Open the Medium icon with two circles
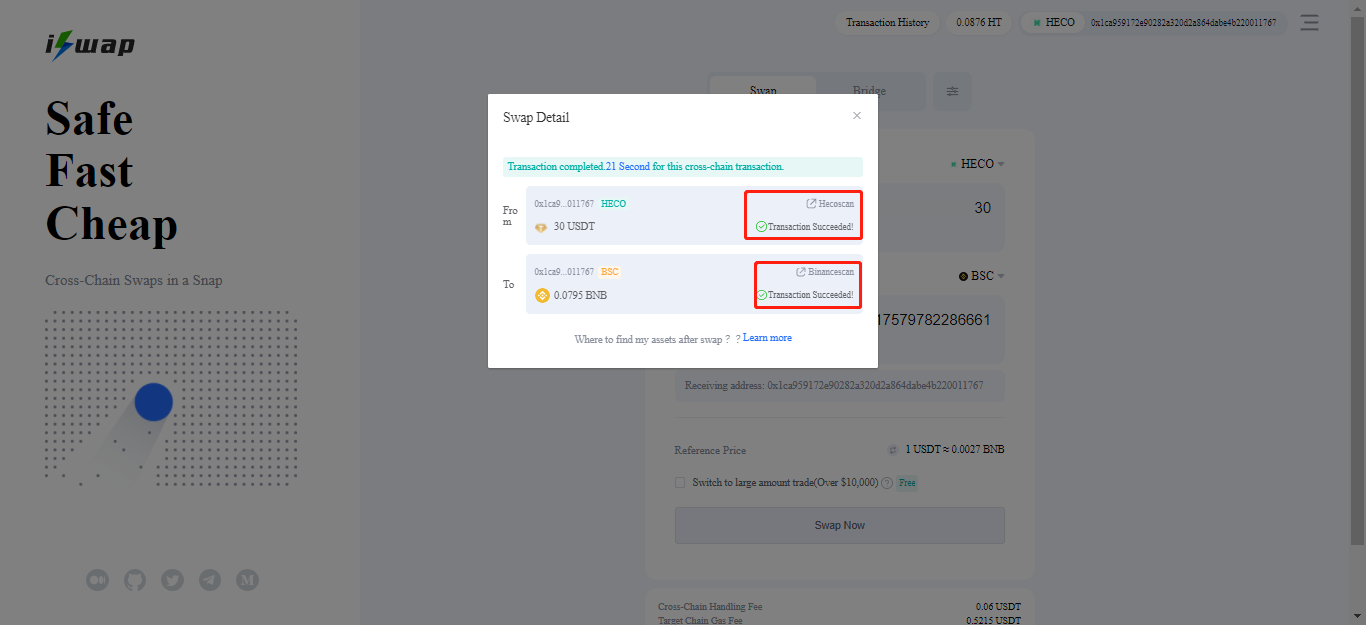Screen dimensions: 1366x625 (x=97, y=579)
